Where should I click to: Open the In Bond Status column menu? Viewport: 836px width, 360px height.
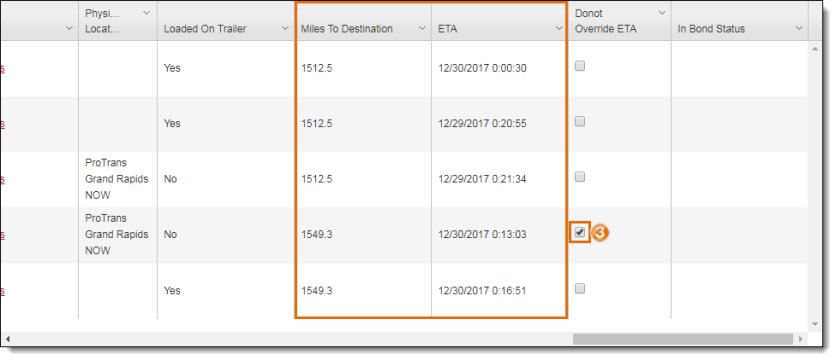799,28
